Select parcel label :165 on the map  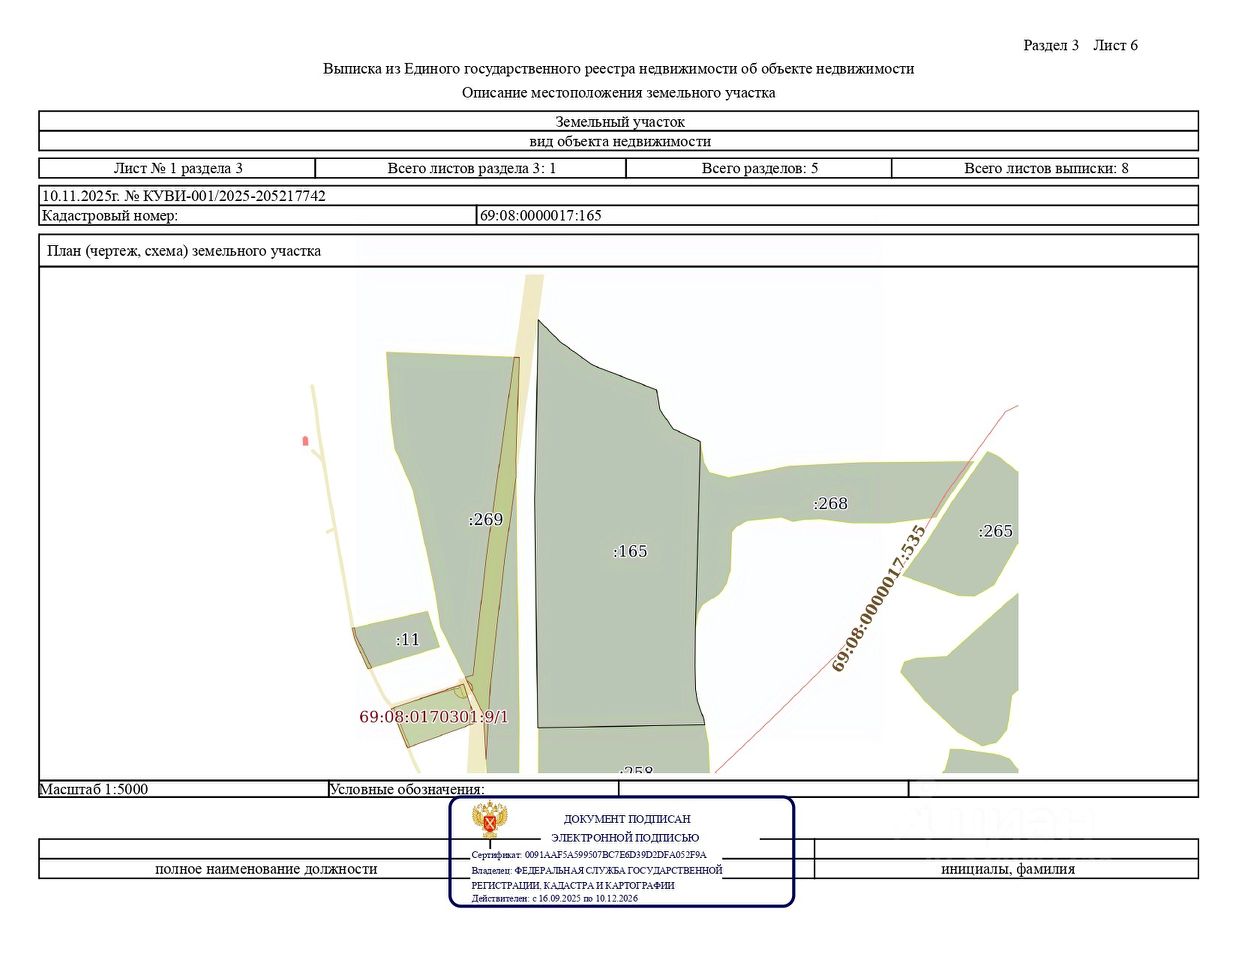tap(630, 551)
